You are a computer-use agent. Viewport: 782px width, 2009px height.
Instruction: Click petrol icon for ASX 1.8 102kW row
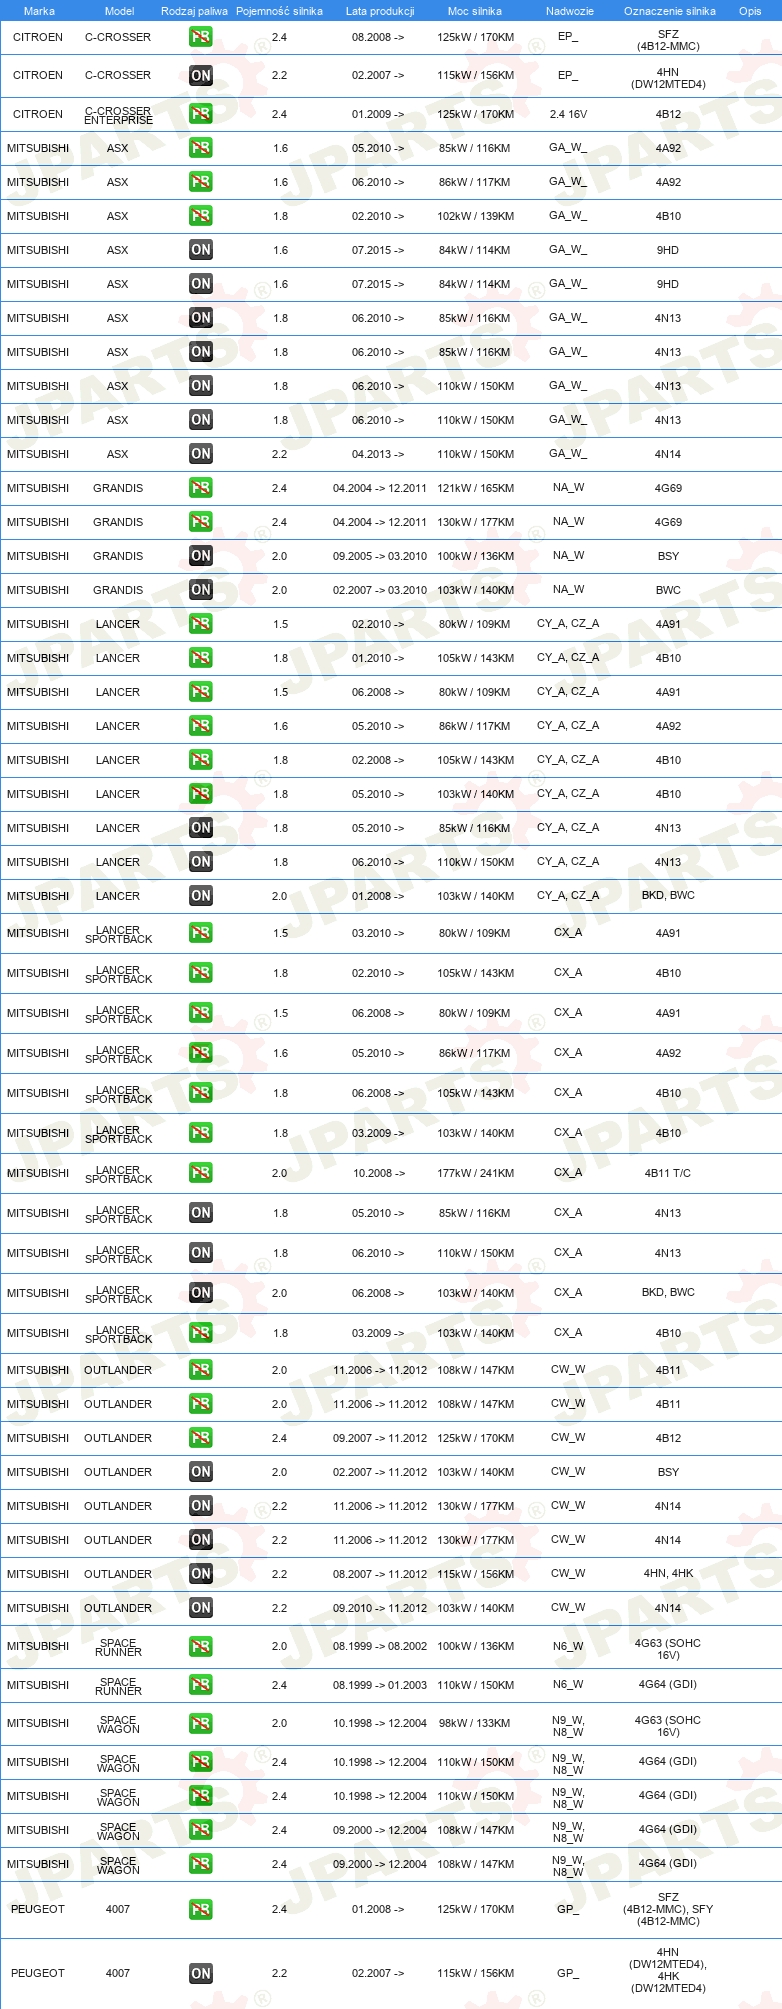point(201,216)
